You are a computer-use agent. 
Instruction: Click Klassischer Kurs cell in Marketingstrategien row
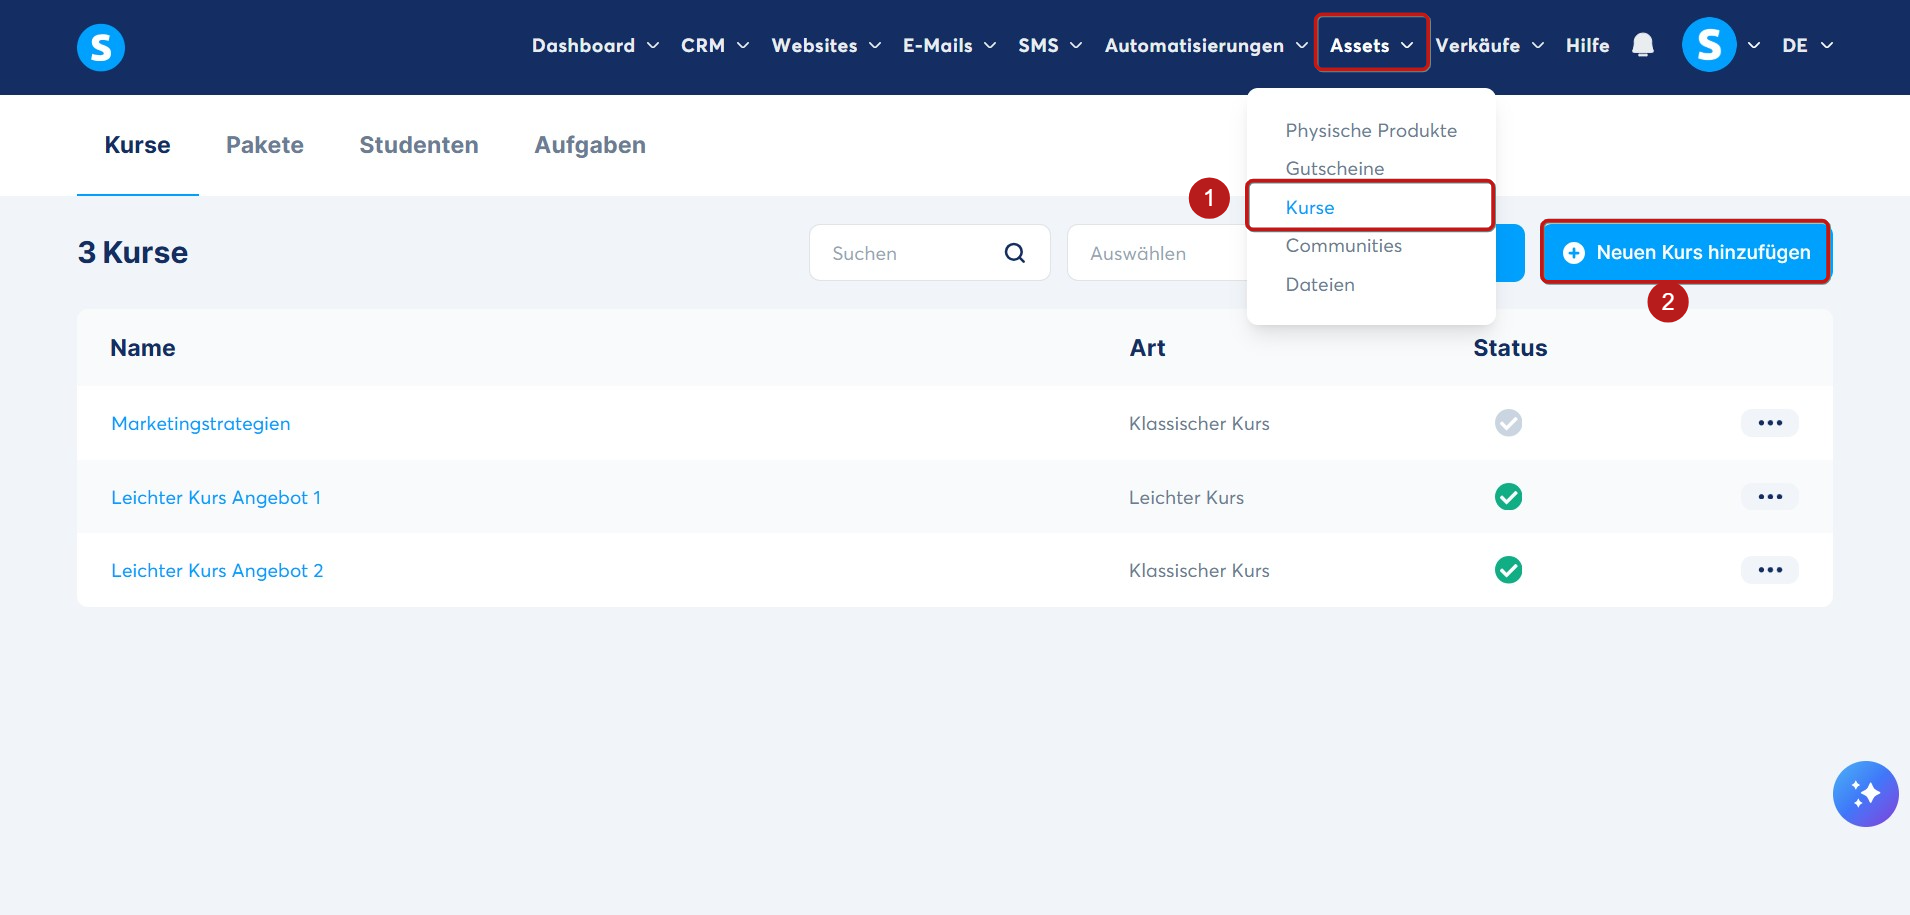pos(1199,424)
